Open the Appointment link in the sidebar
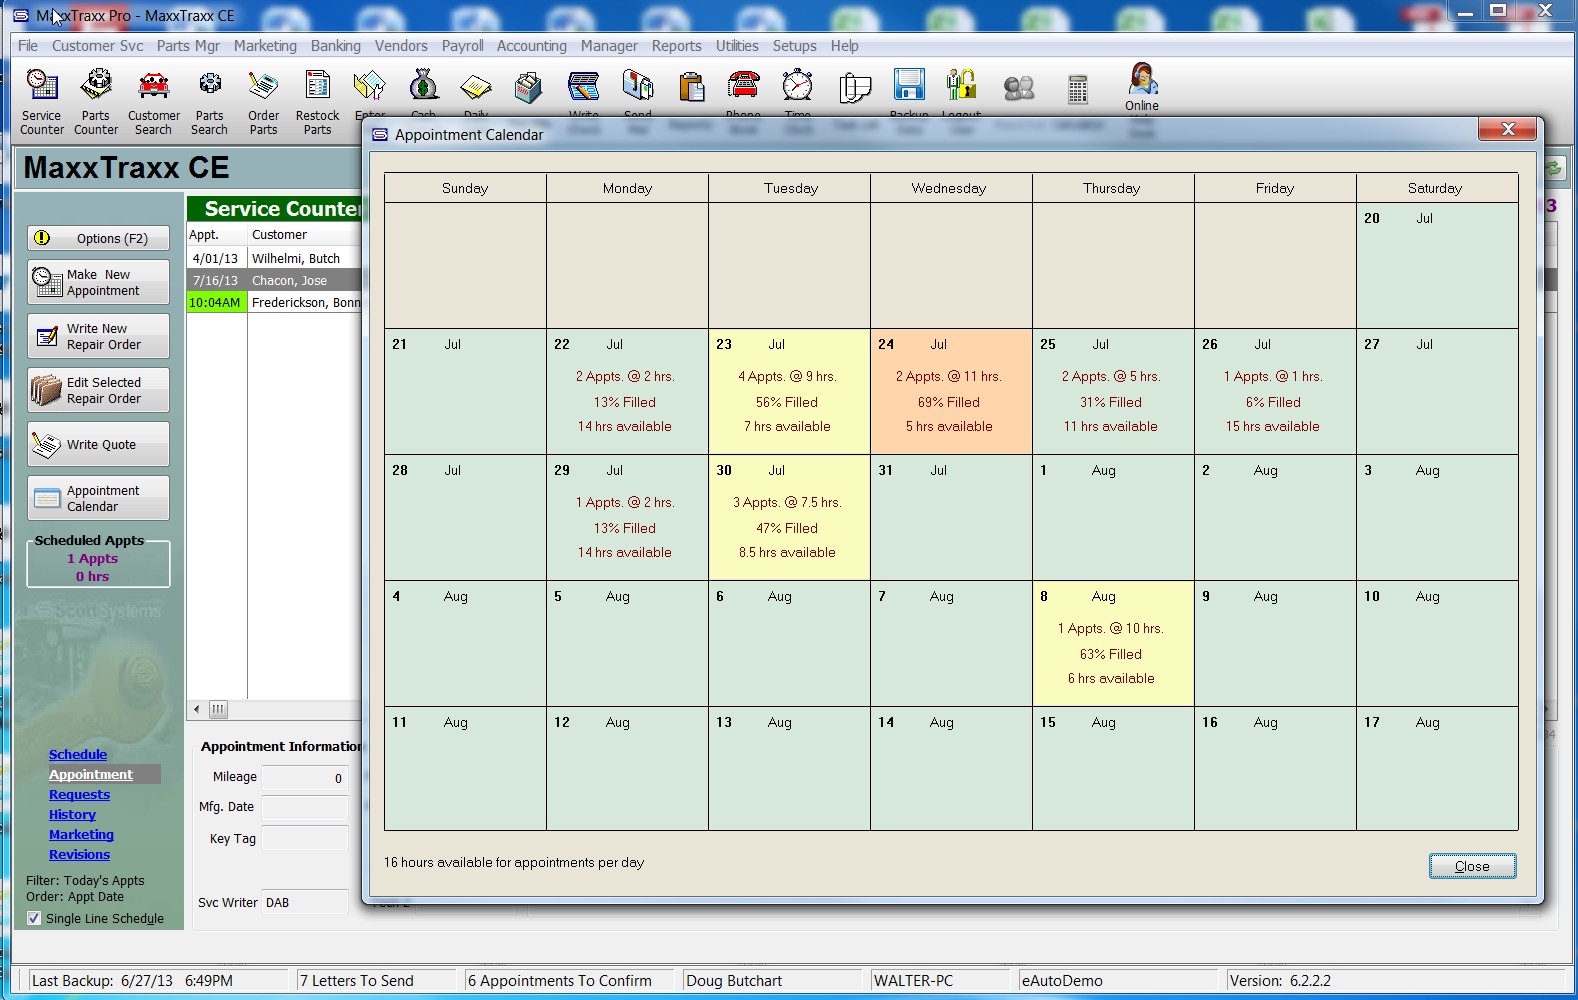This screenshot has width=1578, height=1000. click(x=91, y=775)
